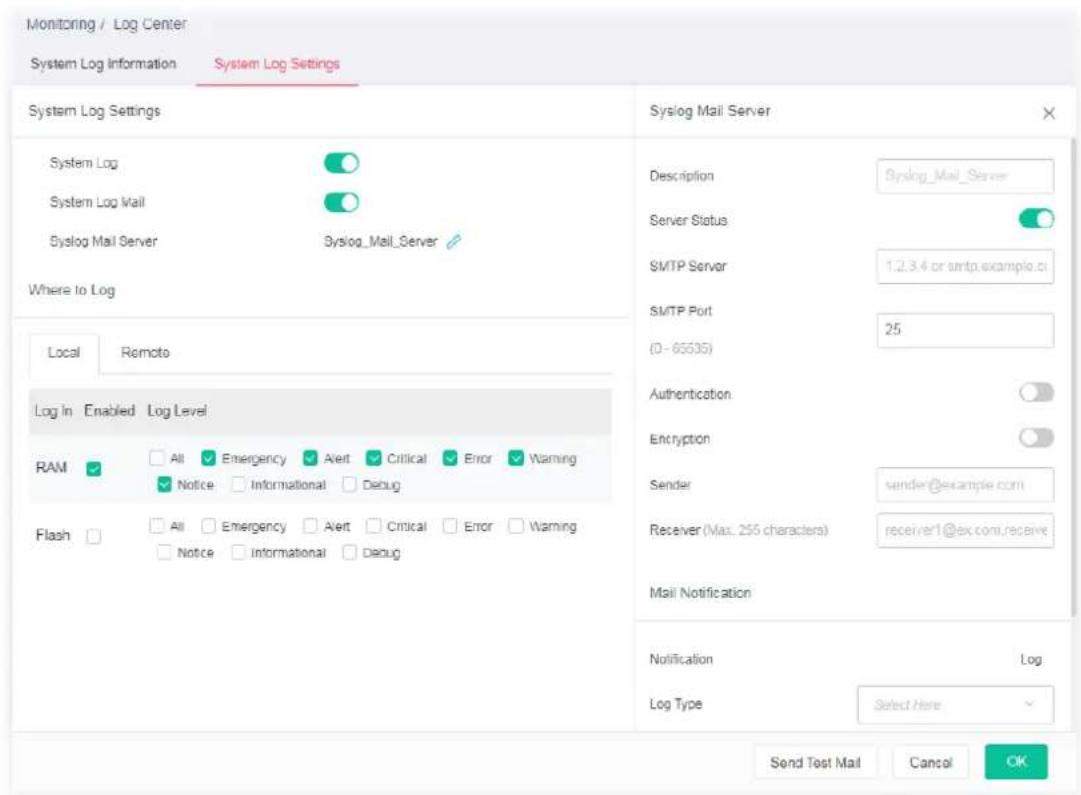Edit Syslog_Mail_Server with the pencil icon
The image size is (1081, 795).
tap(454, 241)
